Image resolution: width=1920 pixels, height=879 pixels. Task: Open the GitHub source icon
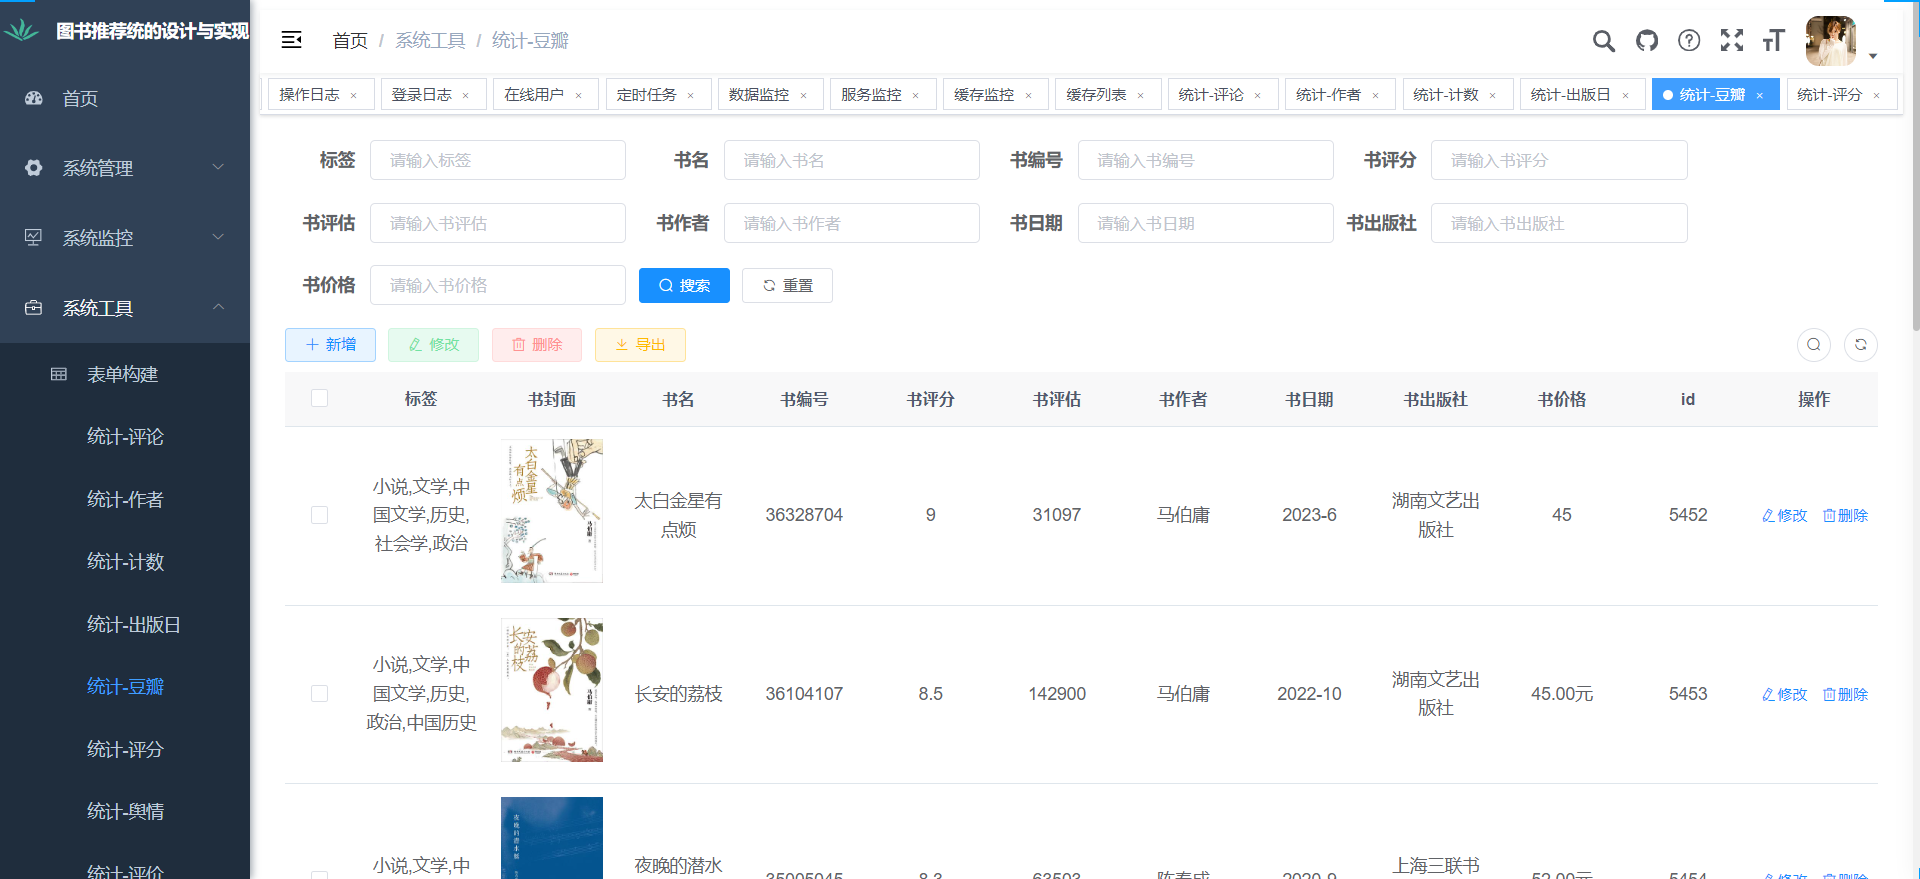point(1647,41)
